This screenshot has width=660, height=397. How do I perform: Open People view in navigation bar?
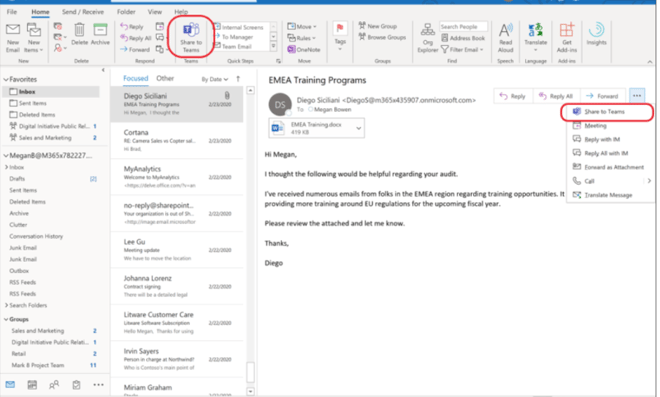click(54, 384)
